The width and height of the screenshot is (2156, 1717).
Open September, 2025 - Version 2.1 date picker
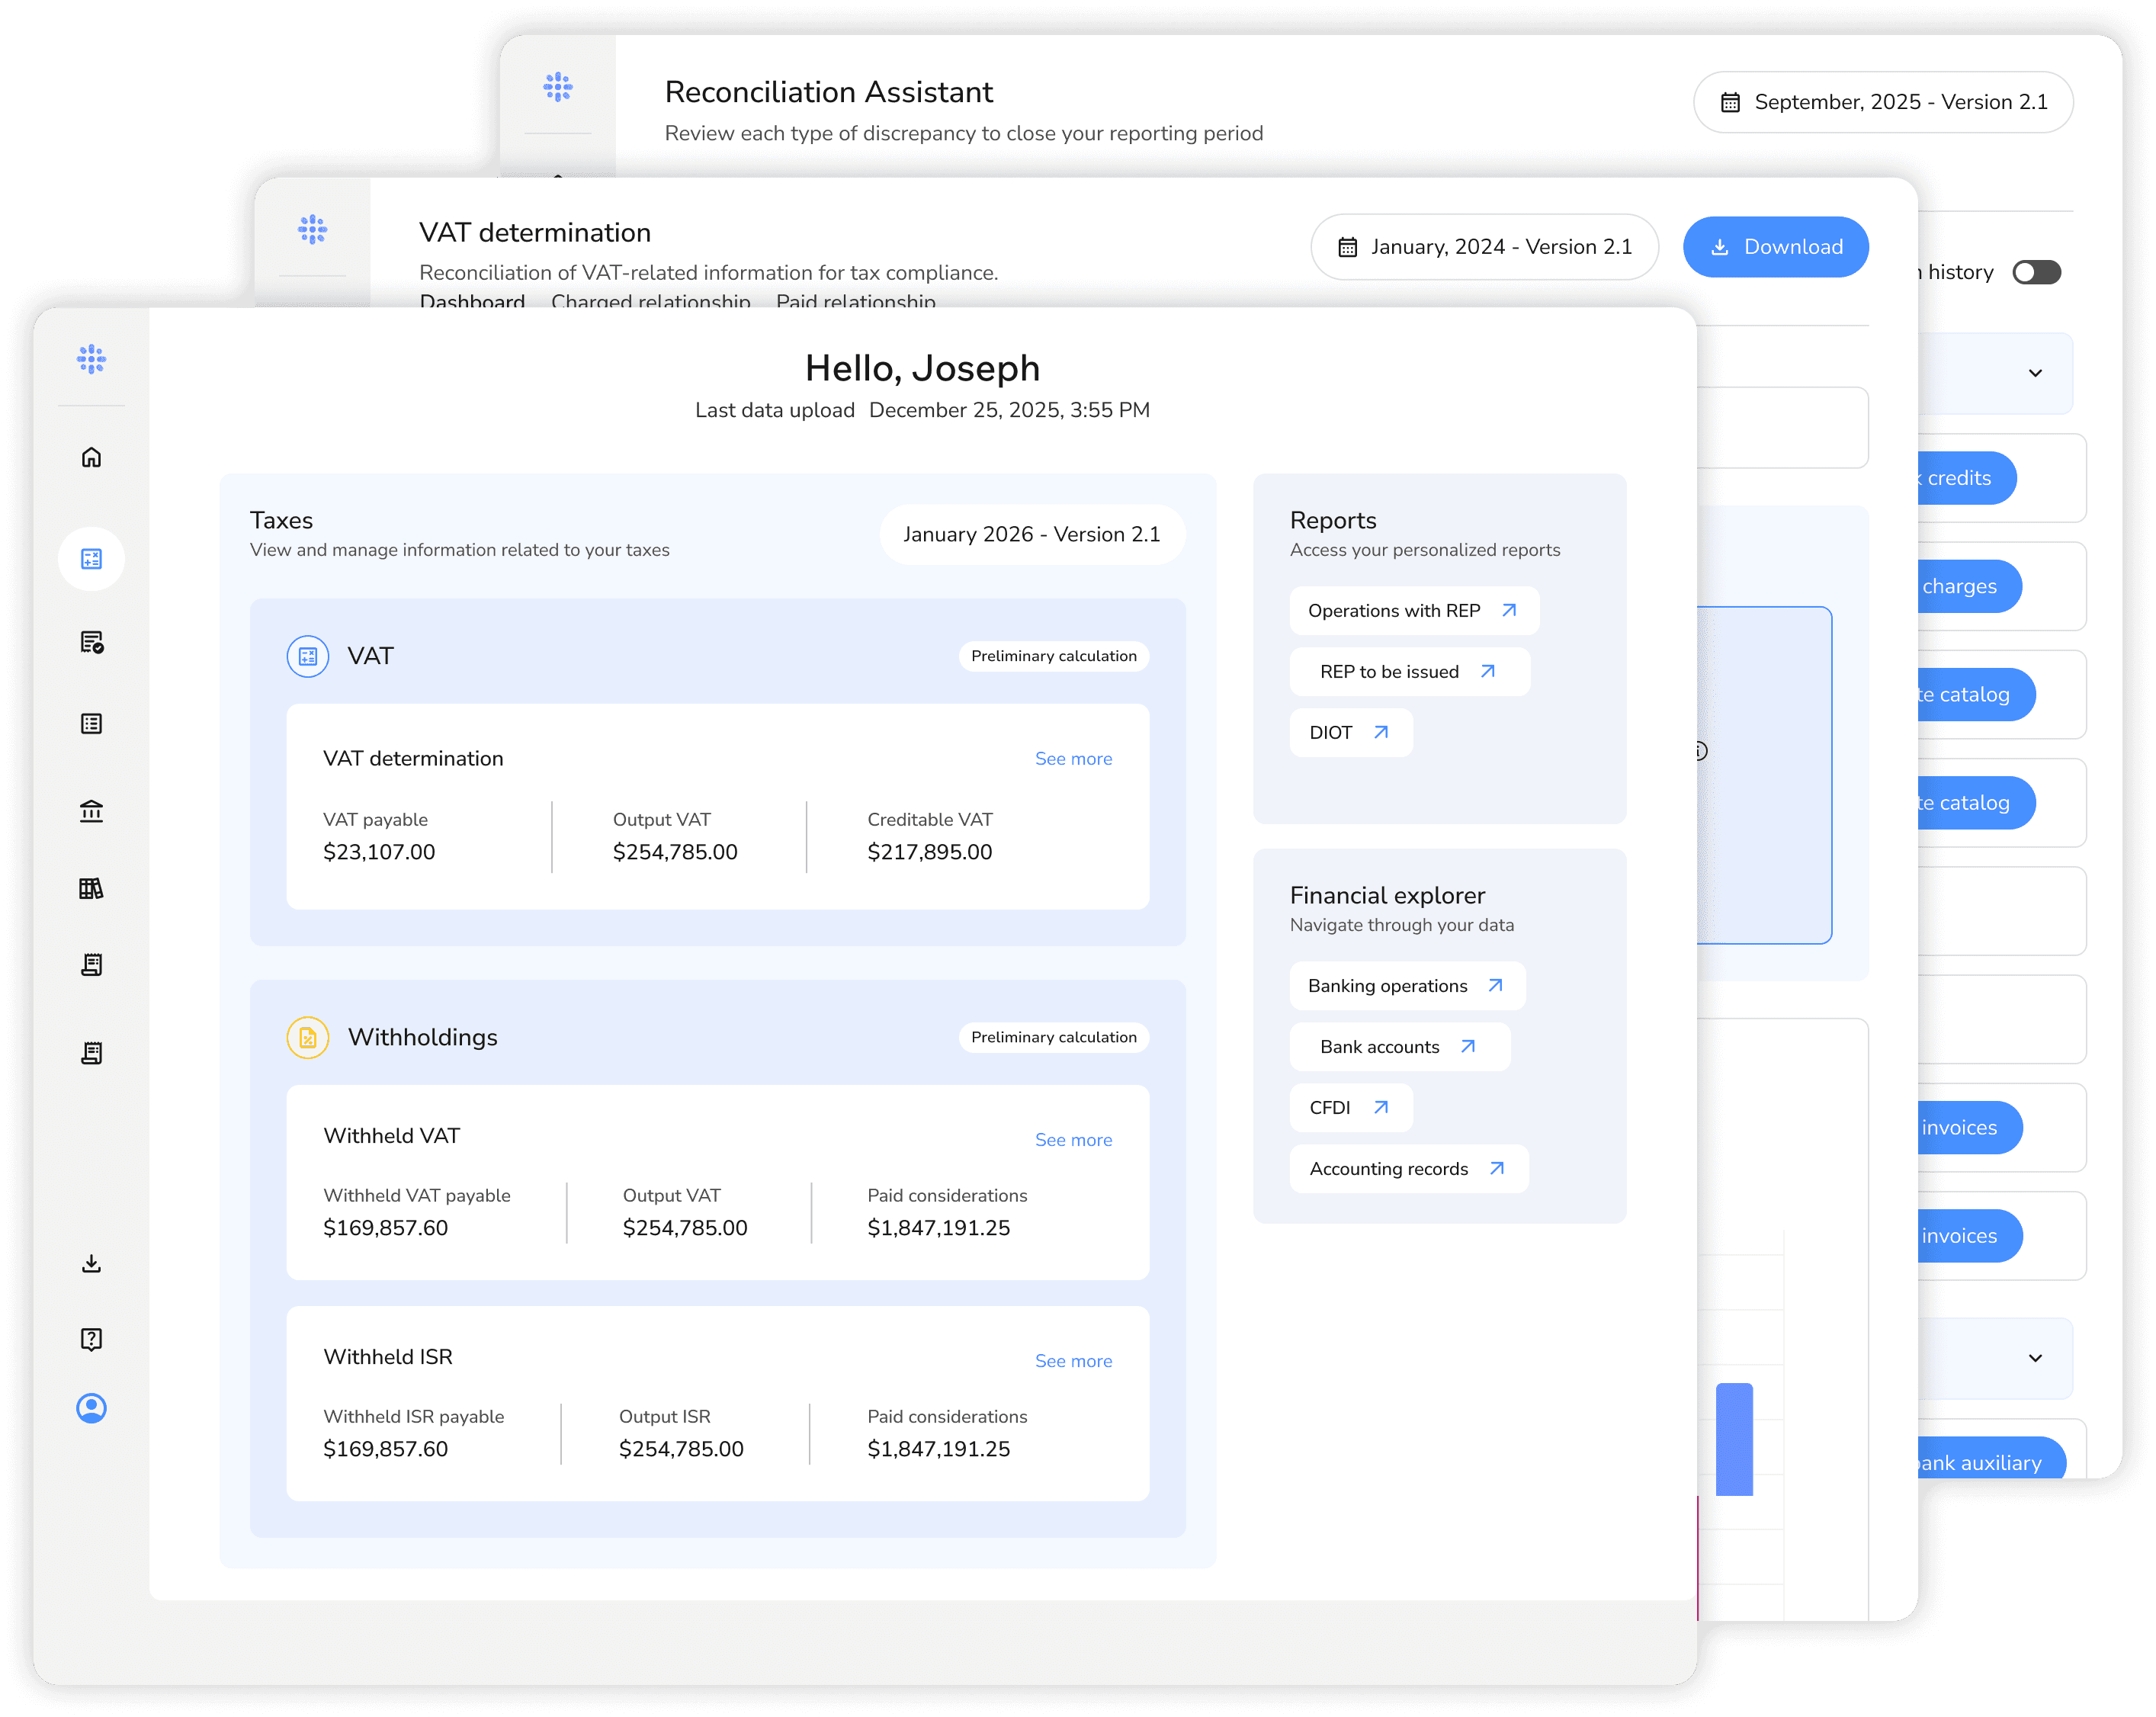[1882, 102]
